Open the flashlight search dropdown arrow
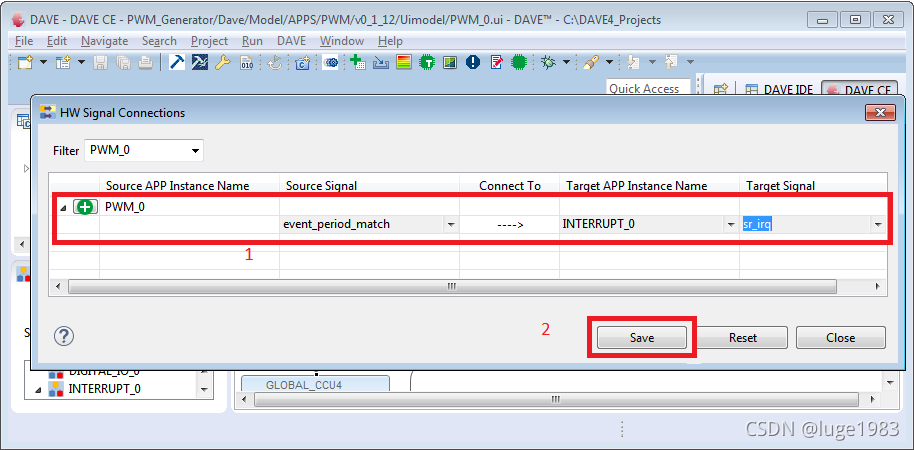 tap(609, 62)
